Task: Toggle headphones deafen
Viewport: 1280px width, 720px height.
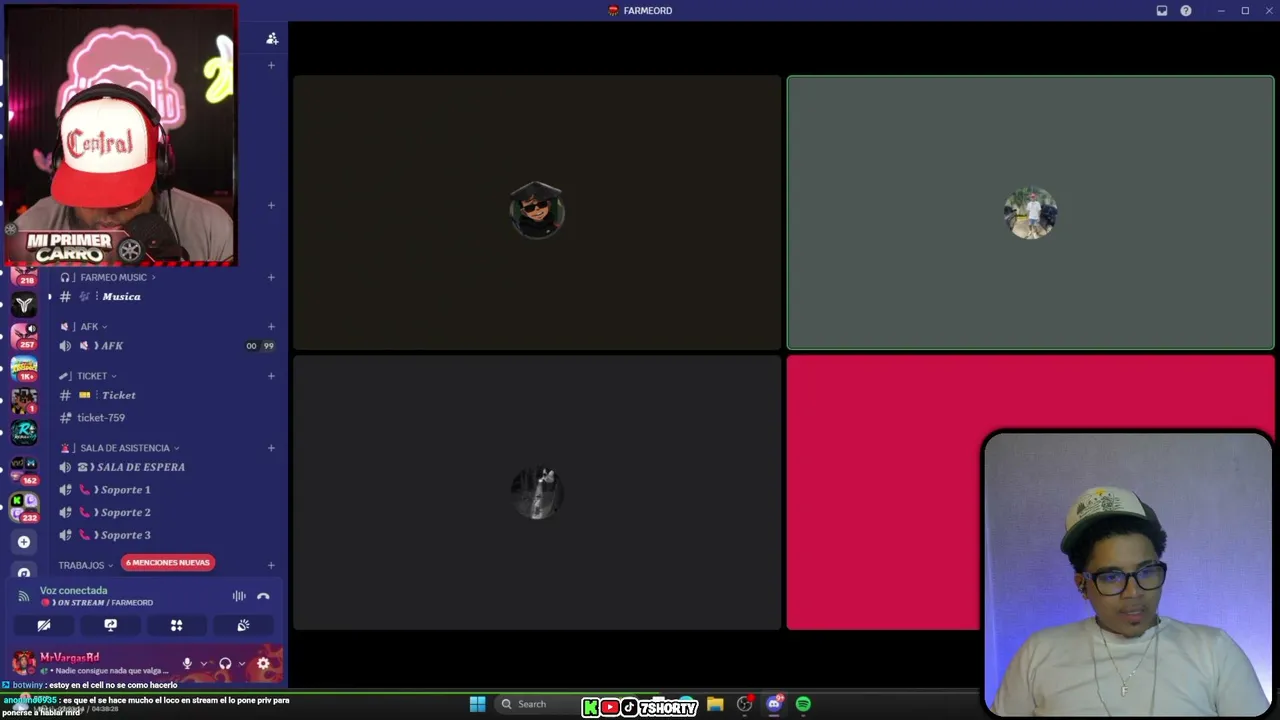Action: (x=225, y=663)
